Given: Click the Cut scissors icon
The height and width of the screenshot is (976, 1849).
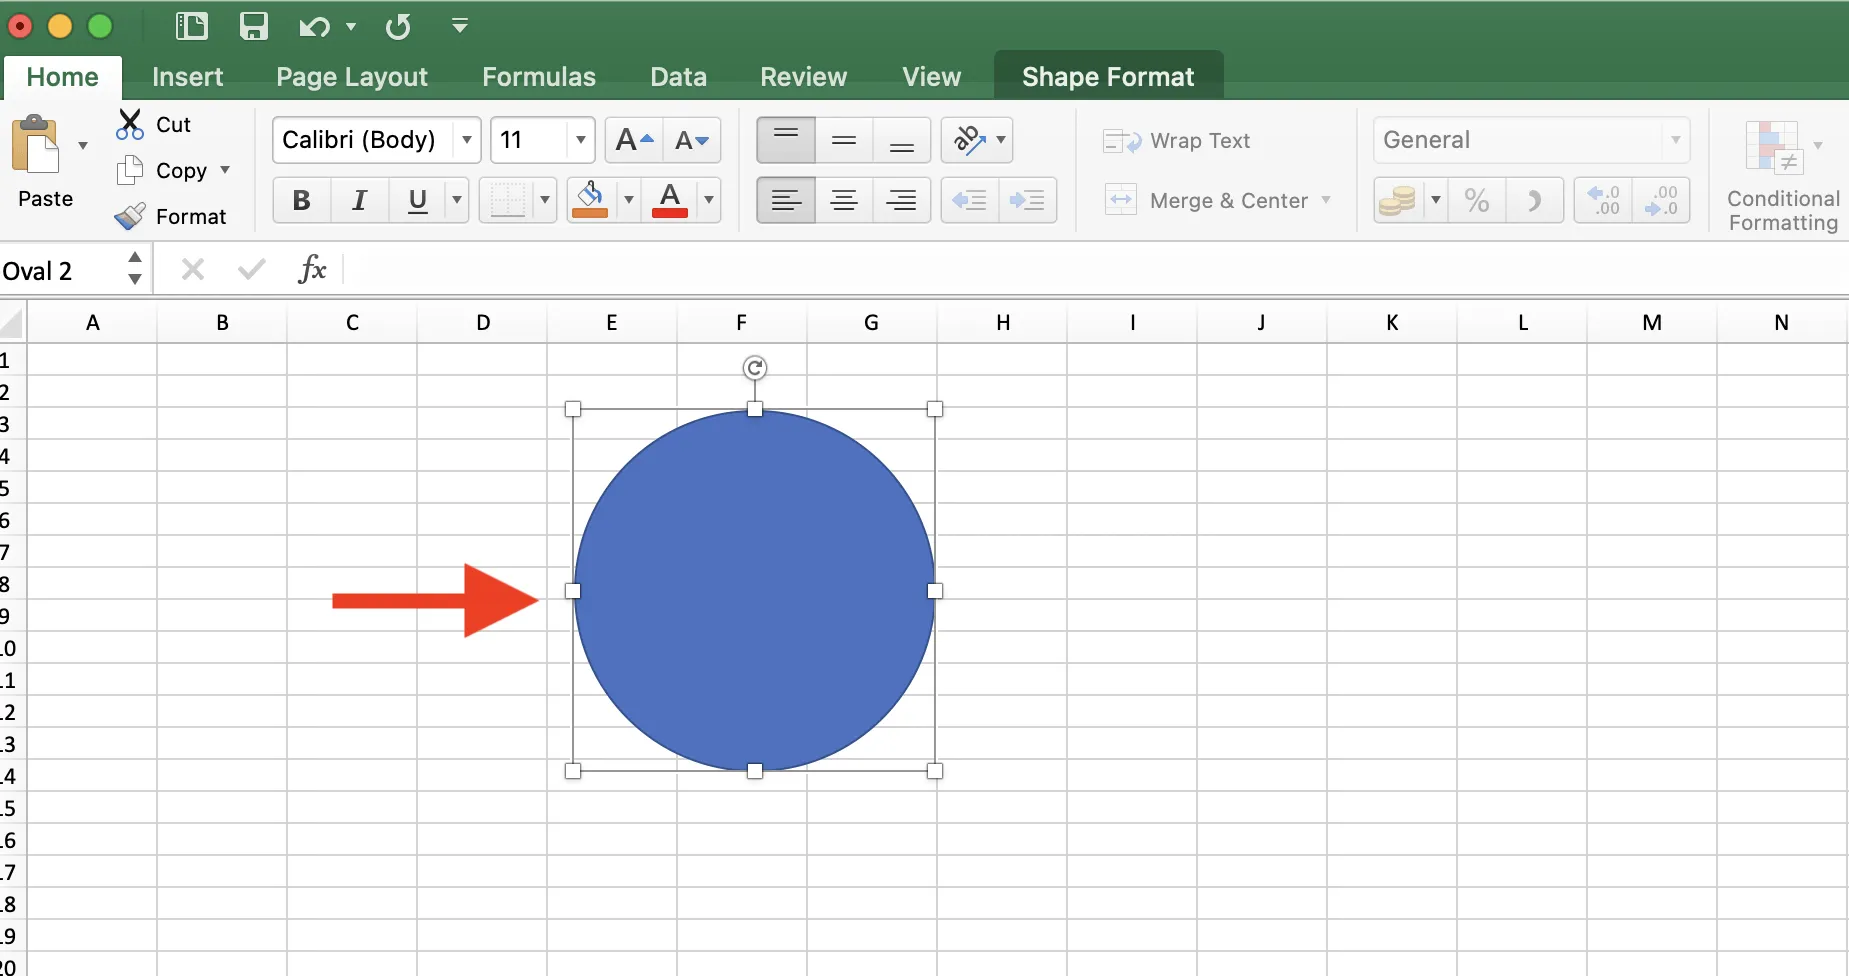Looking at the screenshot, I should point(130,124).
